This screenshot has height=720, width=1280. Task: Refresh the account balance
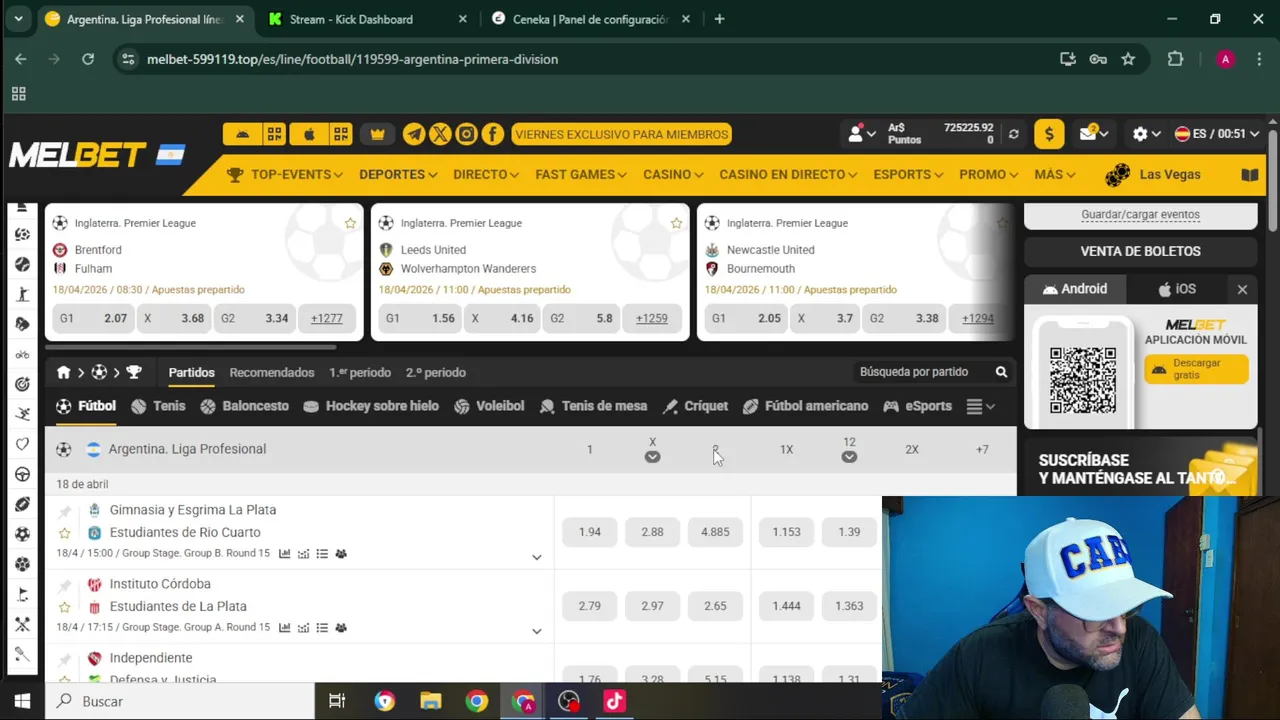[x=1013, y=134]
